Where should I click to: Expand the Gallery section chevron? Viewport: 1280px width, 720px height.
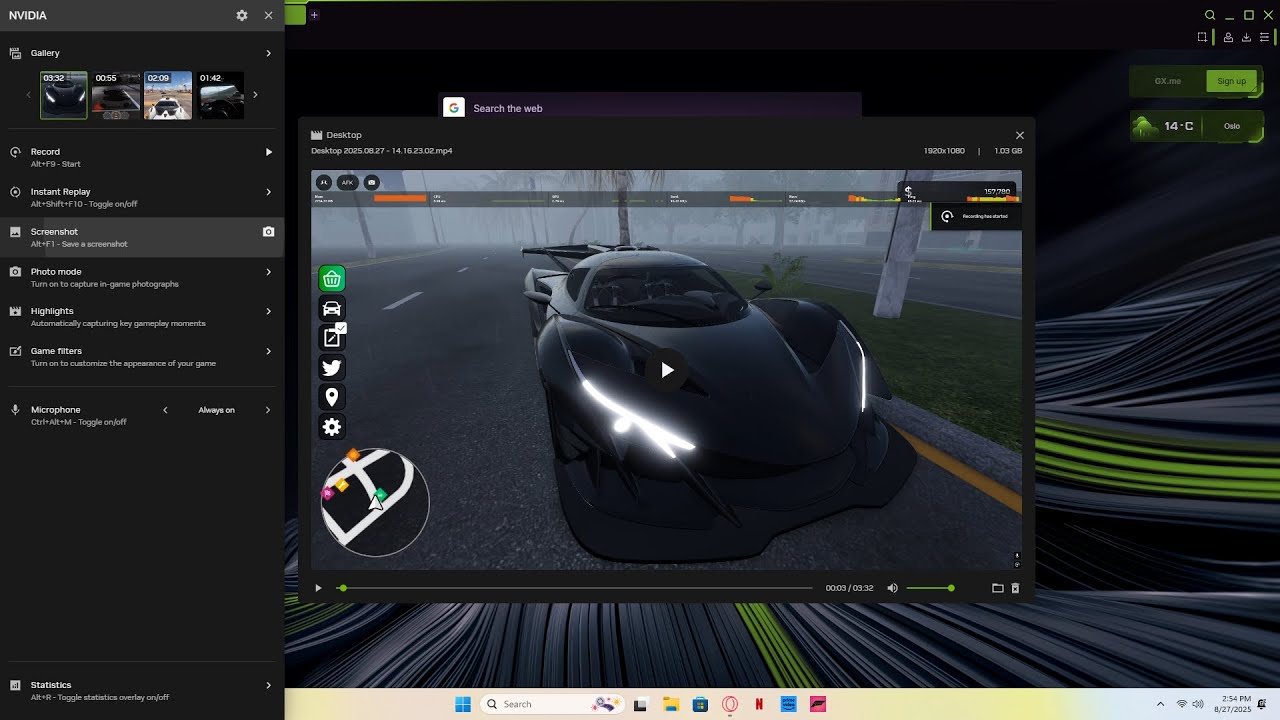coord(268,53)
